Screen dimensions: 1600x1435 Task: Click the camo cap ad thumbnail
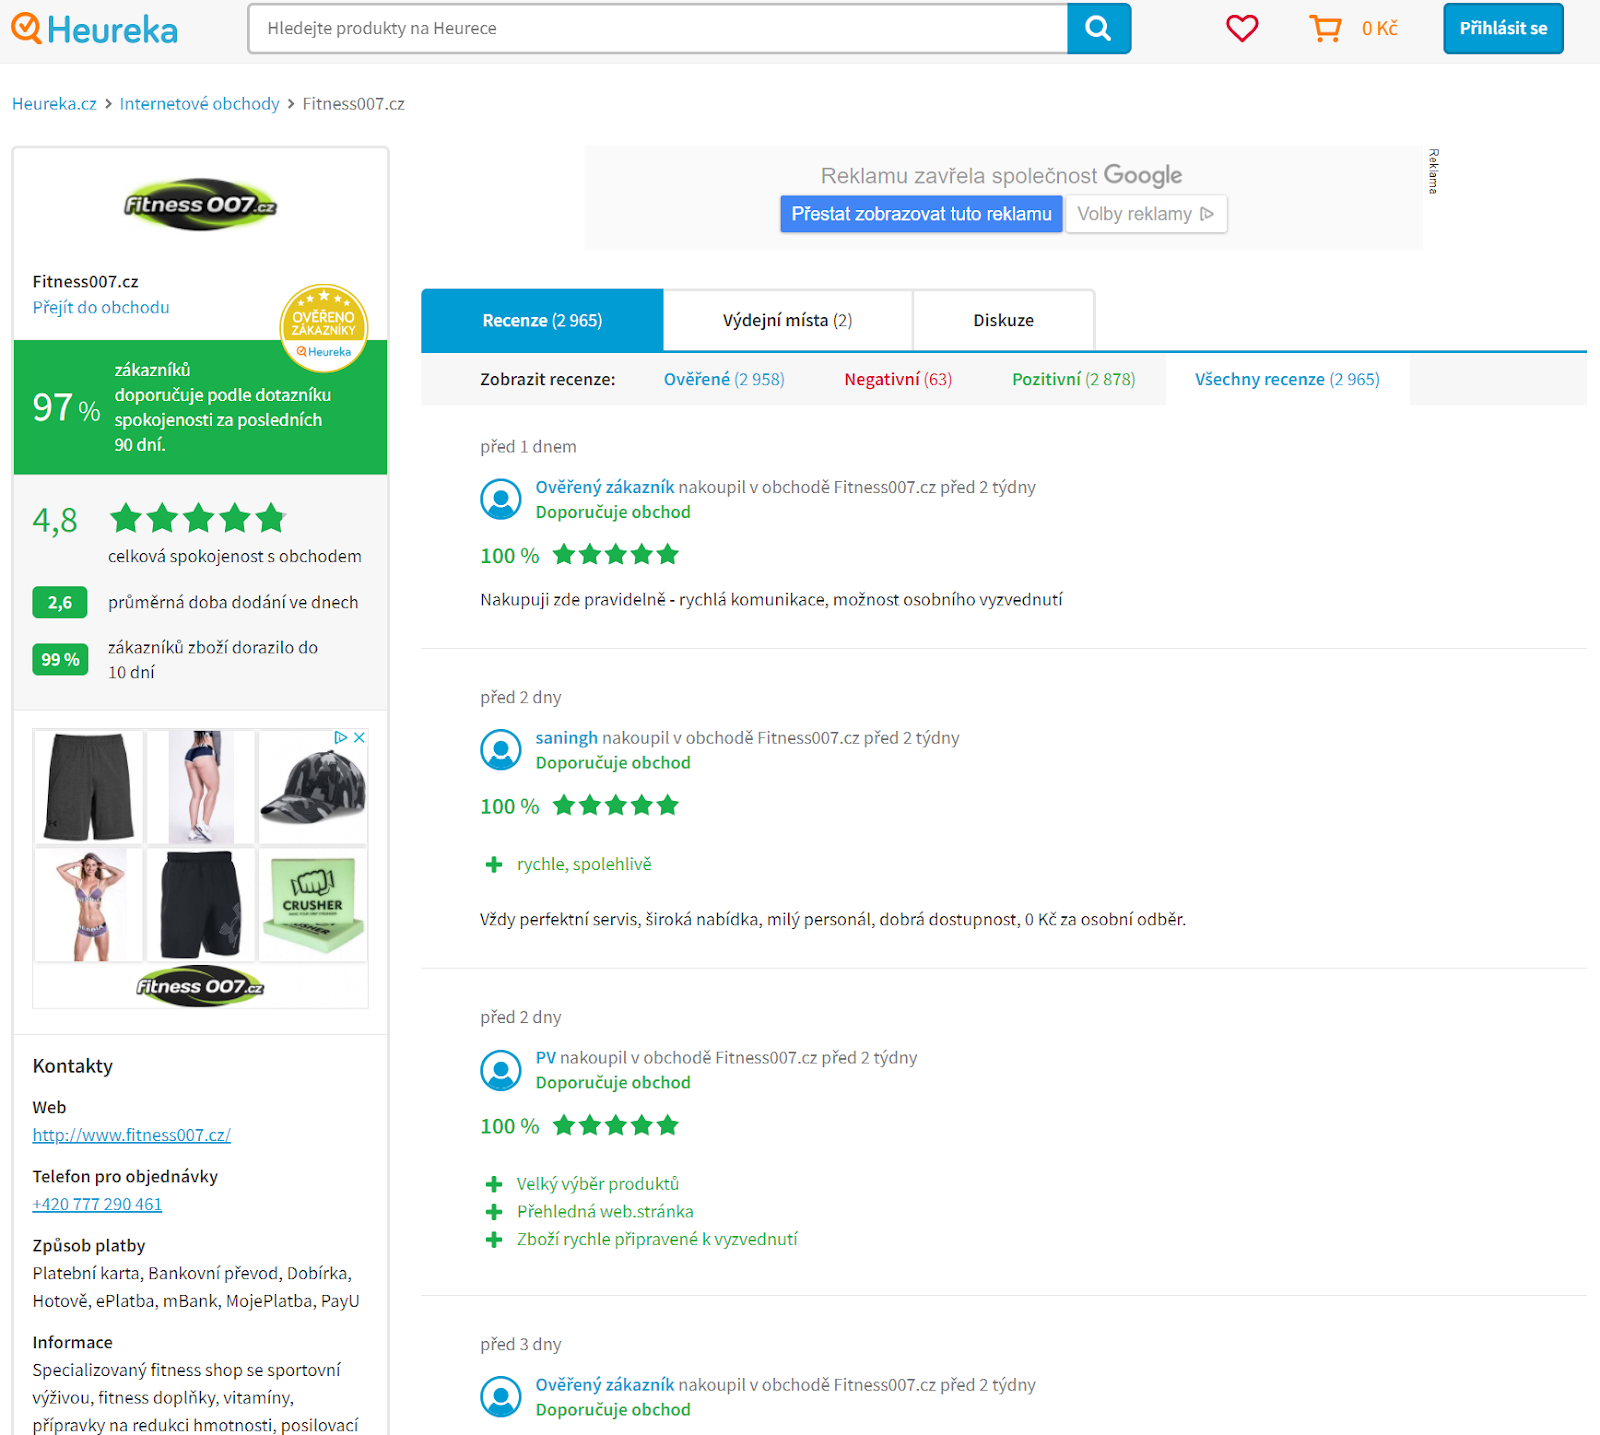313,787
